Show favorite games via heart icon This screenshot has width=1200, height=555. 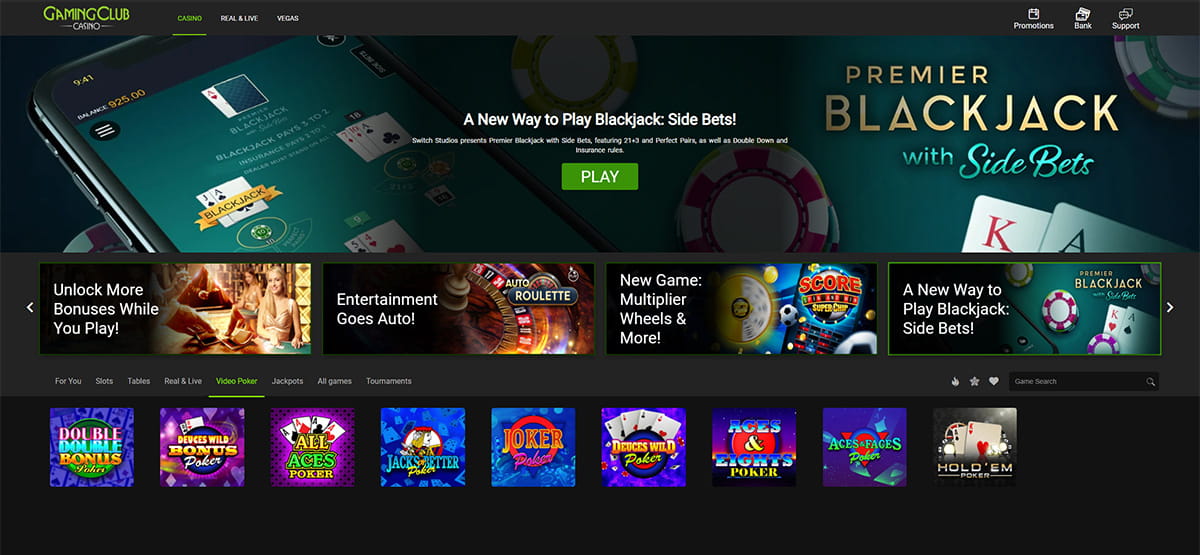click(x=994, y=381)
